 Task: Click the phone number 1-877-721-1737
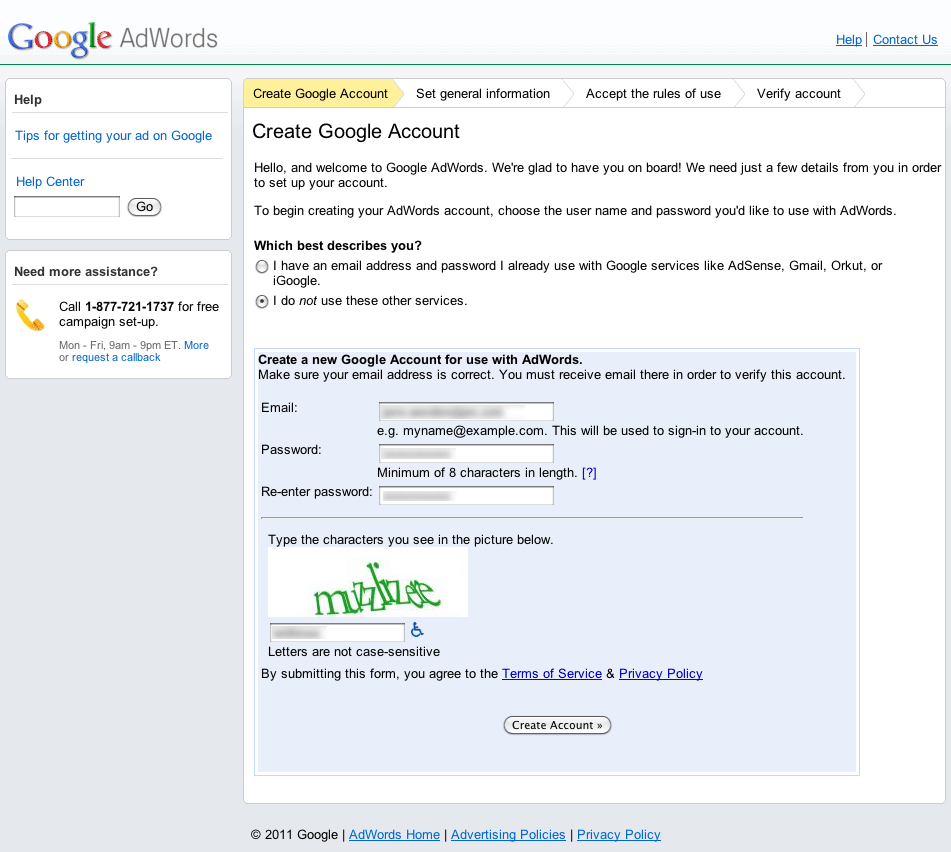pos(129,307)
